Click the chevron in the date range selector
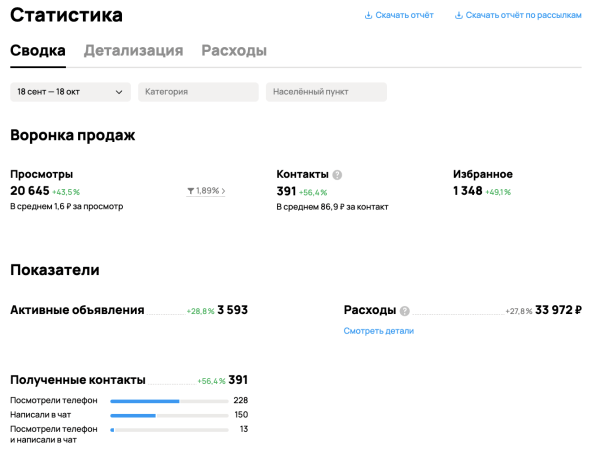Screen dimensions: 600x465 (119, 92)
